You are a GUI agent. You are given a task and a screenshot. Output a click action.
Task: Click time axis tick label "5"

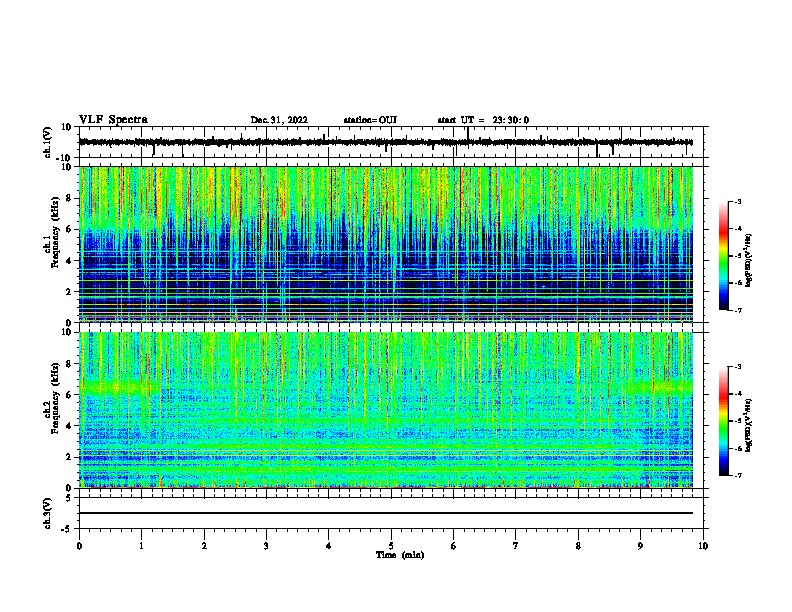pyautogui.click(x=391, y=546)
